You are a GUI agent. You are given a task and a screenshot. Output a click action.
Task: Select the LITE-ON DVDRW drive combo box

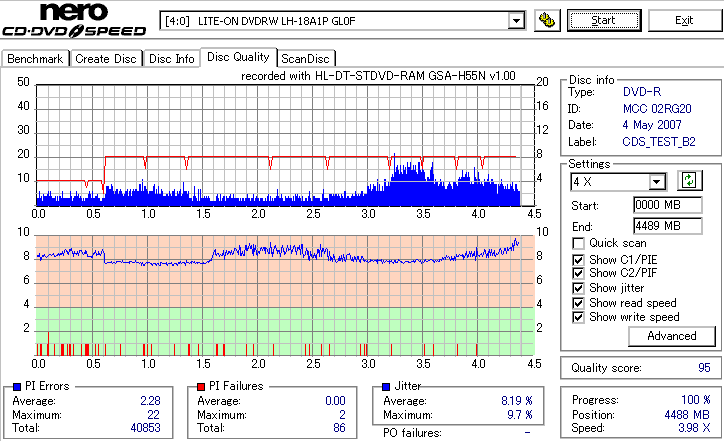(342, 21)
